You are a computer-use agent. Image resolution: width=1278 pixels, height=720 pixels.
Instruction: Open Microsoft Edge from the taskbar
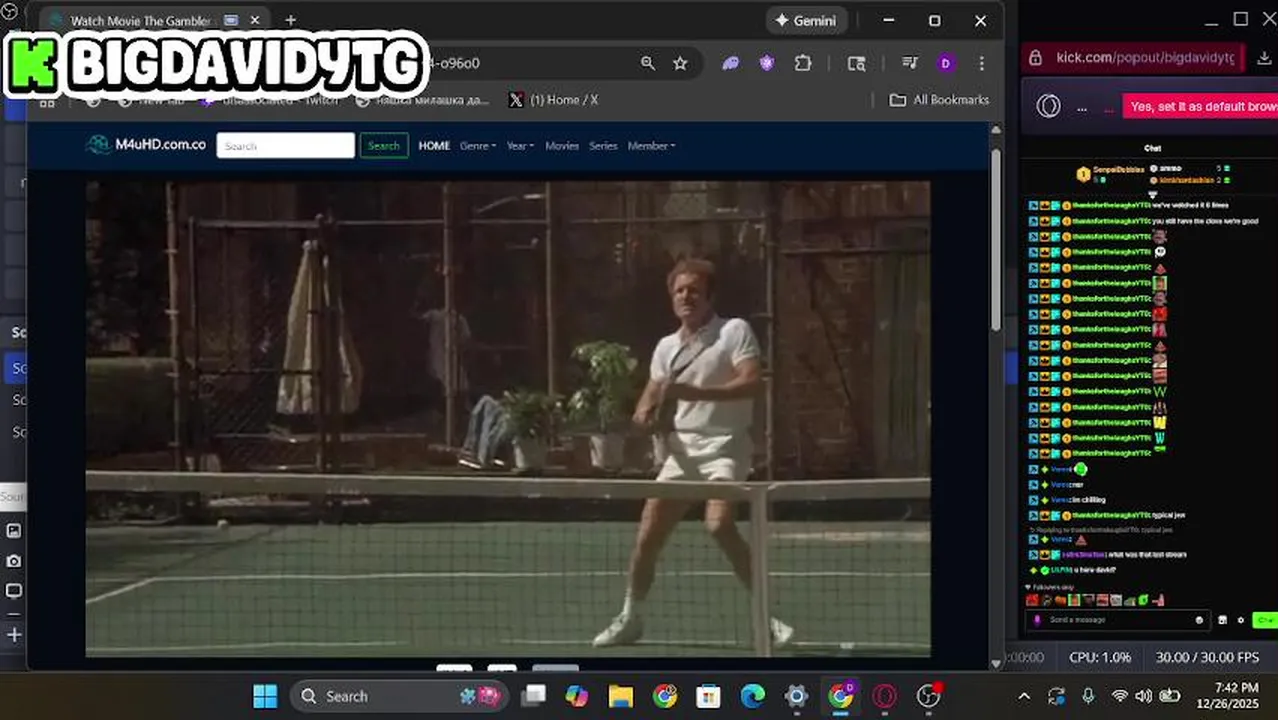(753, 696)
